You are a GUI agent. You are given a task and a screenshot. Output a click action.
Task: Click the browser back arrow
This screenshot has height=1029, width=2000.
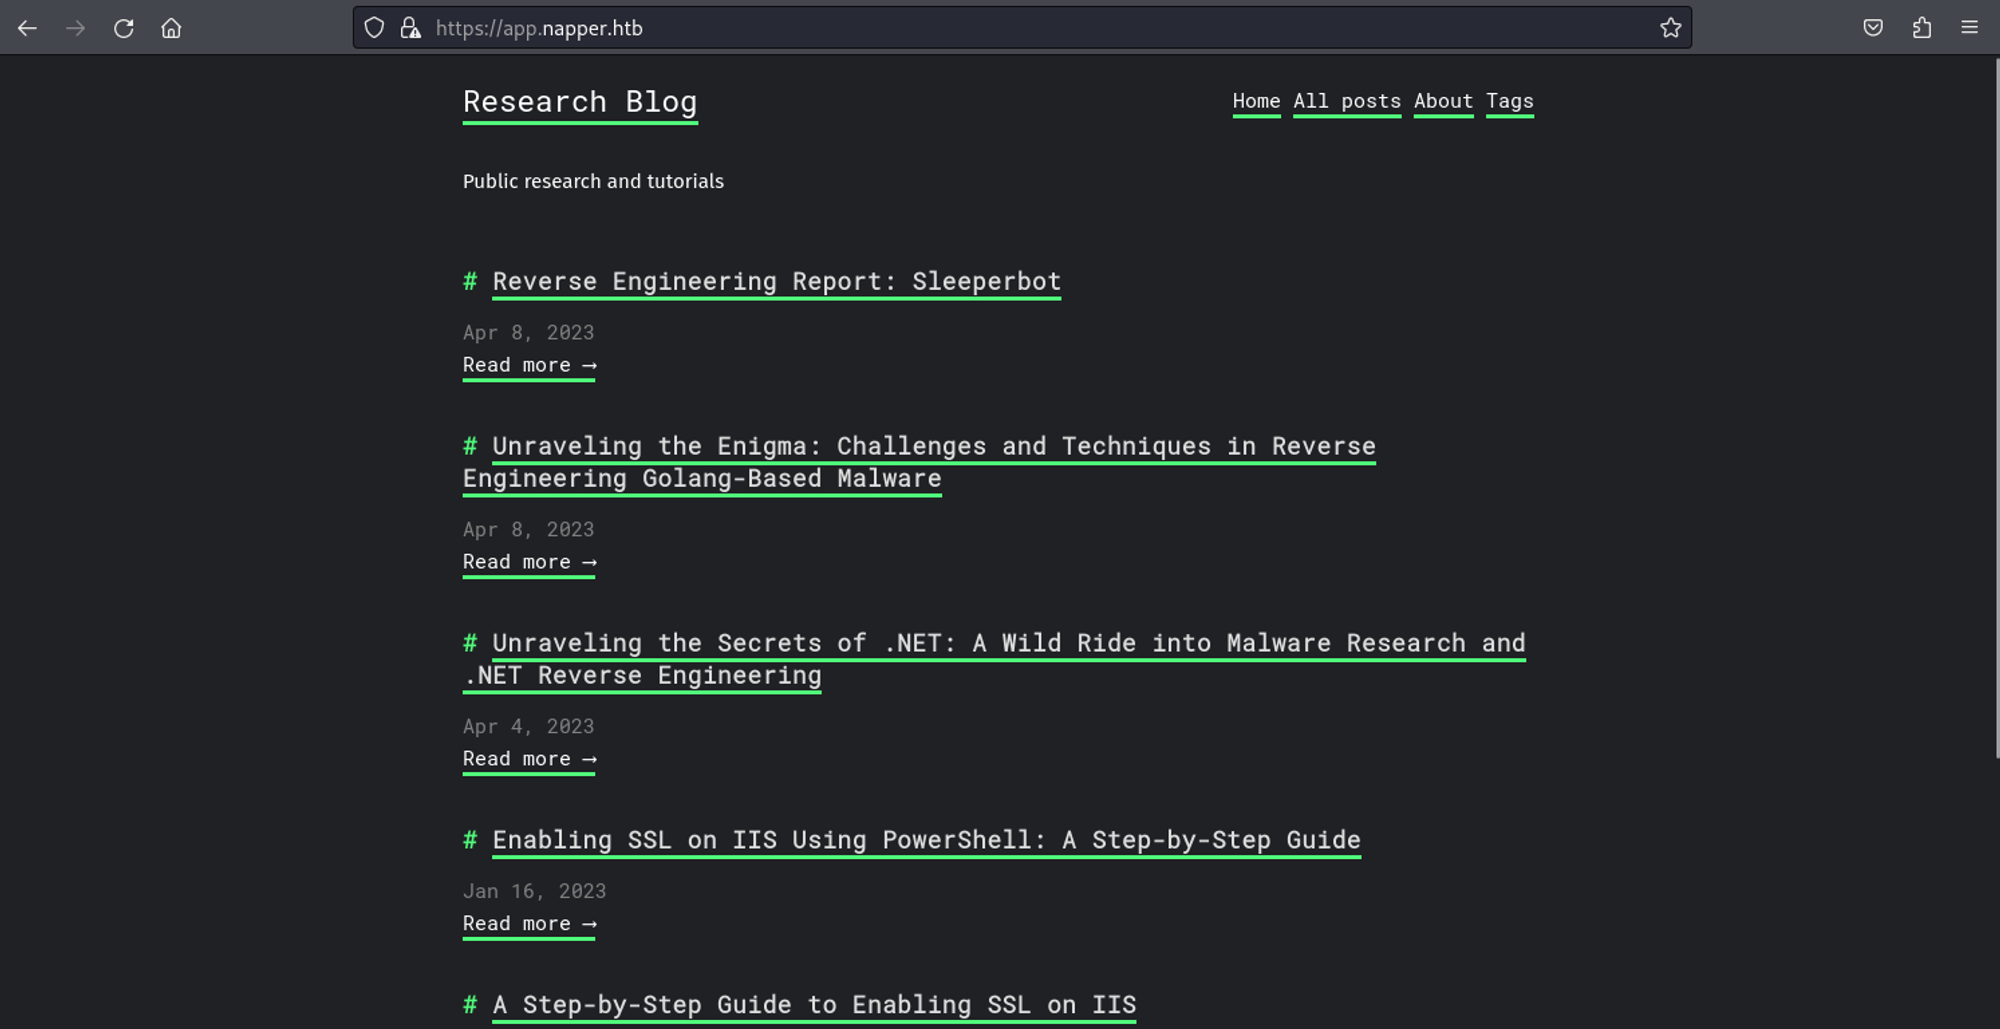coord(27,28)
